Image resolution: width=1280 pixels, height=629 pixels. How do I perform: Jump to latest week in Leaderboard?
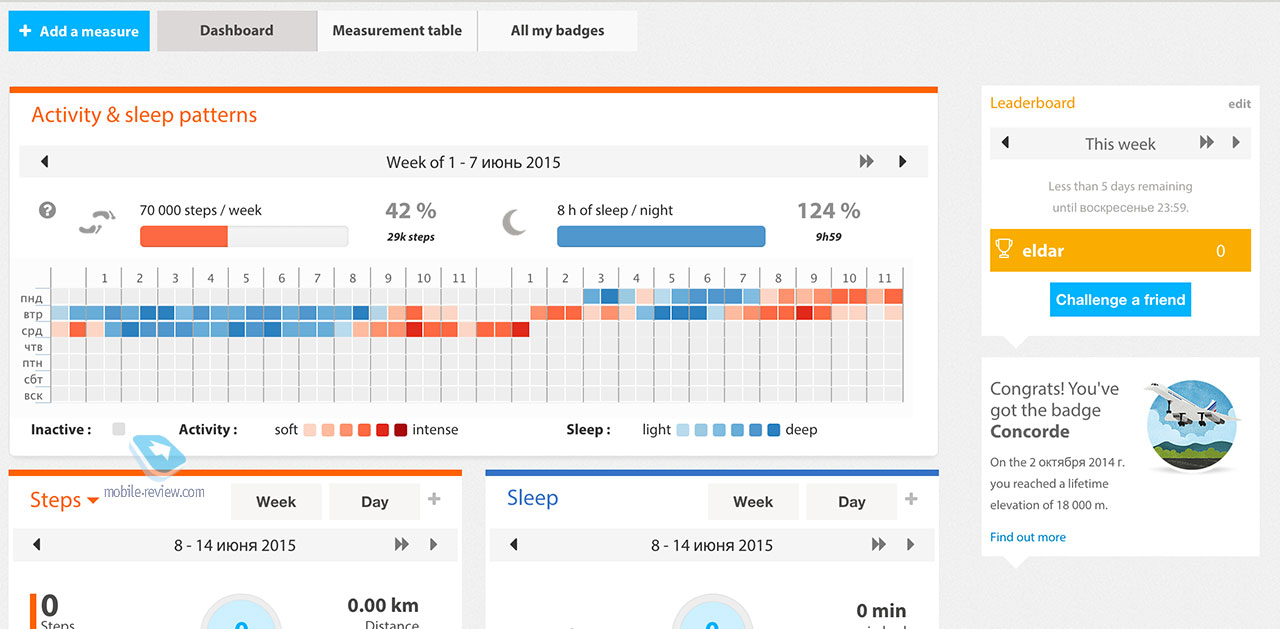point(1206,143)
